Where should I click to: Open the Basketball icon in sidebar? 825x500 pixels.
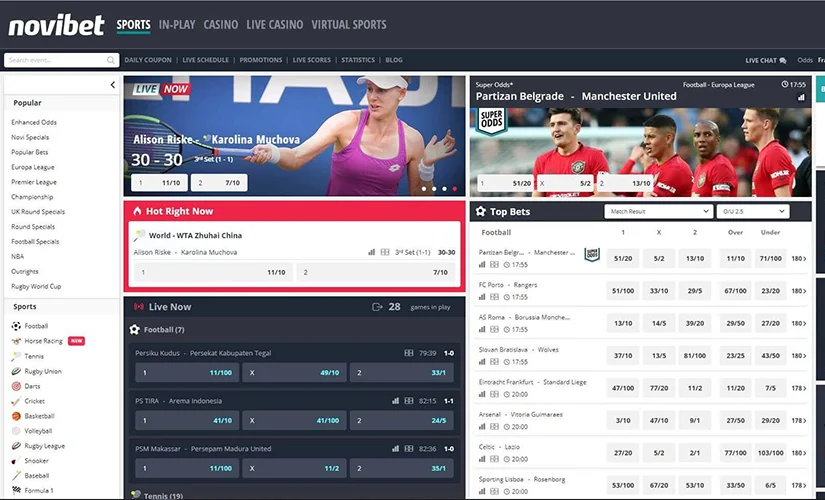click(x=16, y=416)
